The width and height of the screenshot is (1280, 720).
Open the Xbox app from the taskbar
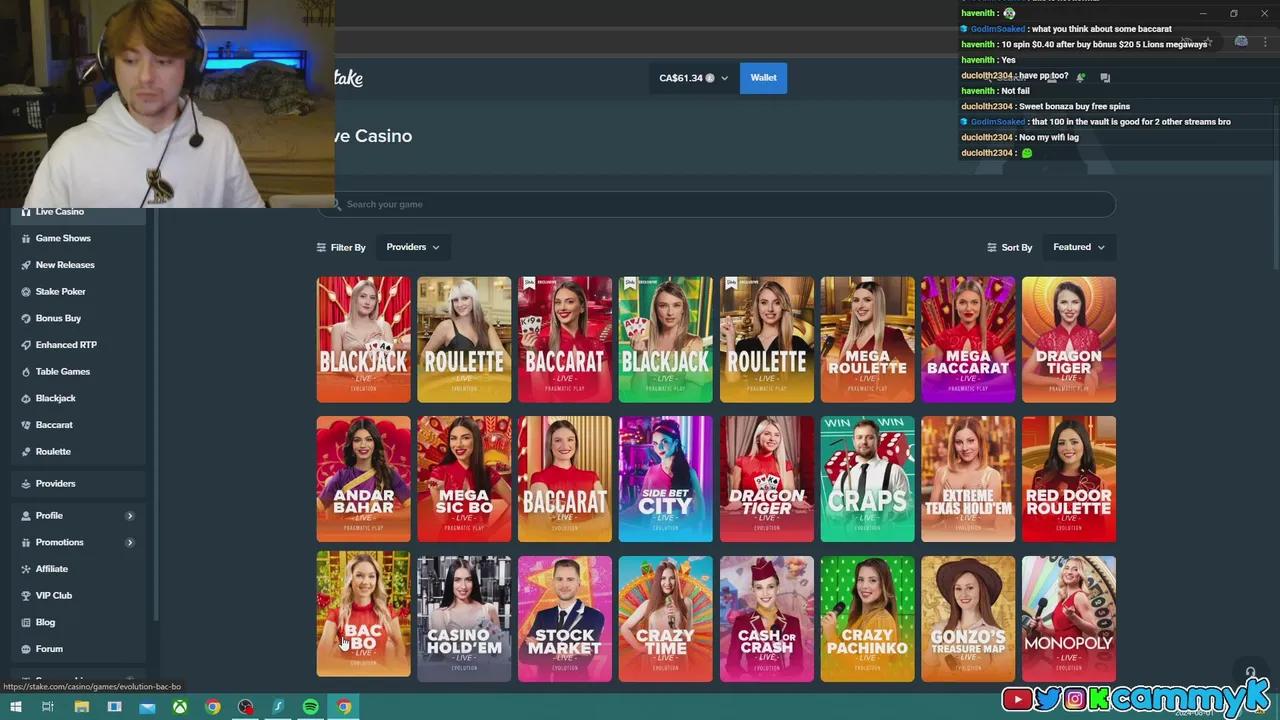[180, 707]
